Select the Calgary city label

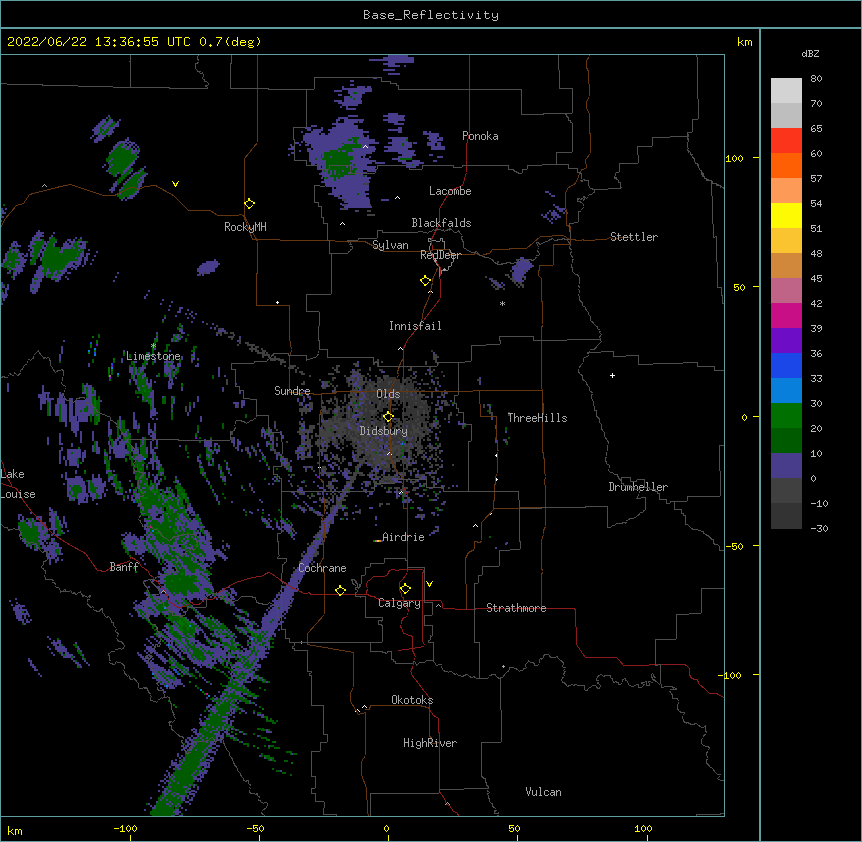[399, 603]
